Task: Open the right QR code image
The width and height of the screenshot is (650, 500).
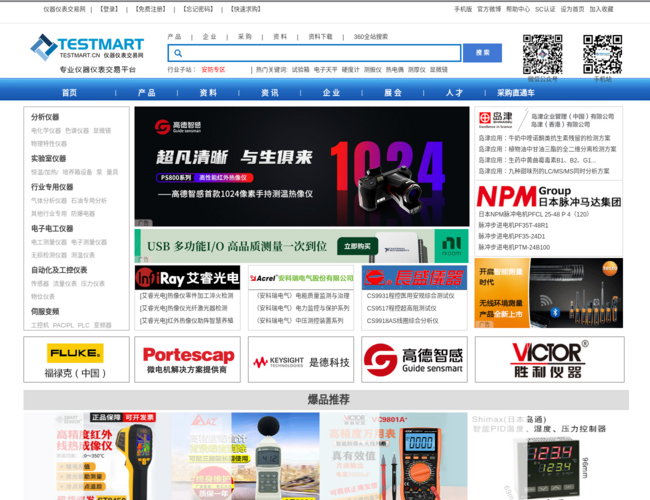Action: coord(602,54)
